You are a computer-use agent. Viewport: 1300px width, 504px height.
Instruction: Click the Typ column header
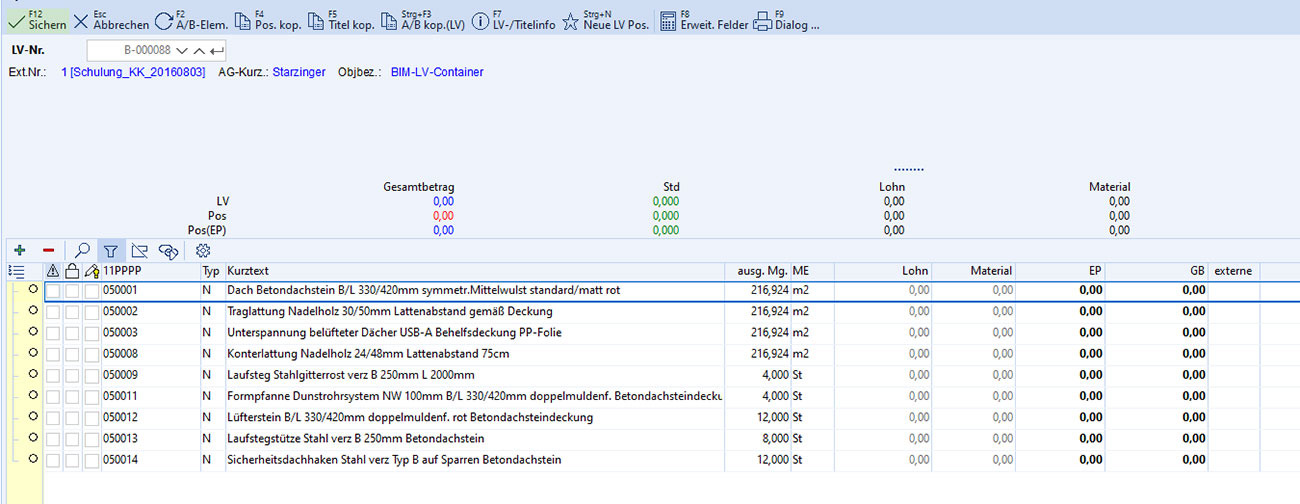click(x=211, y=271)
